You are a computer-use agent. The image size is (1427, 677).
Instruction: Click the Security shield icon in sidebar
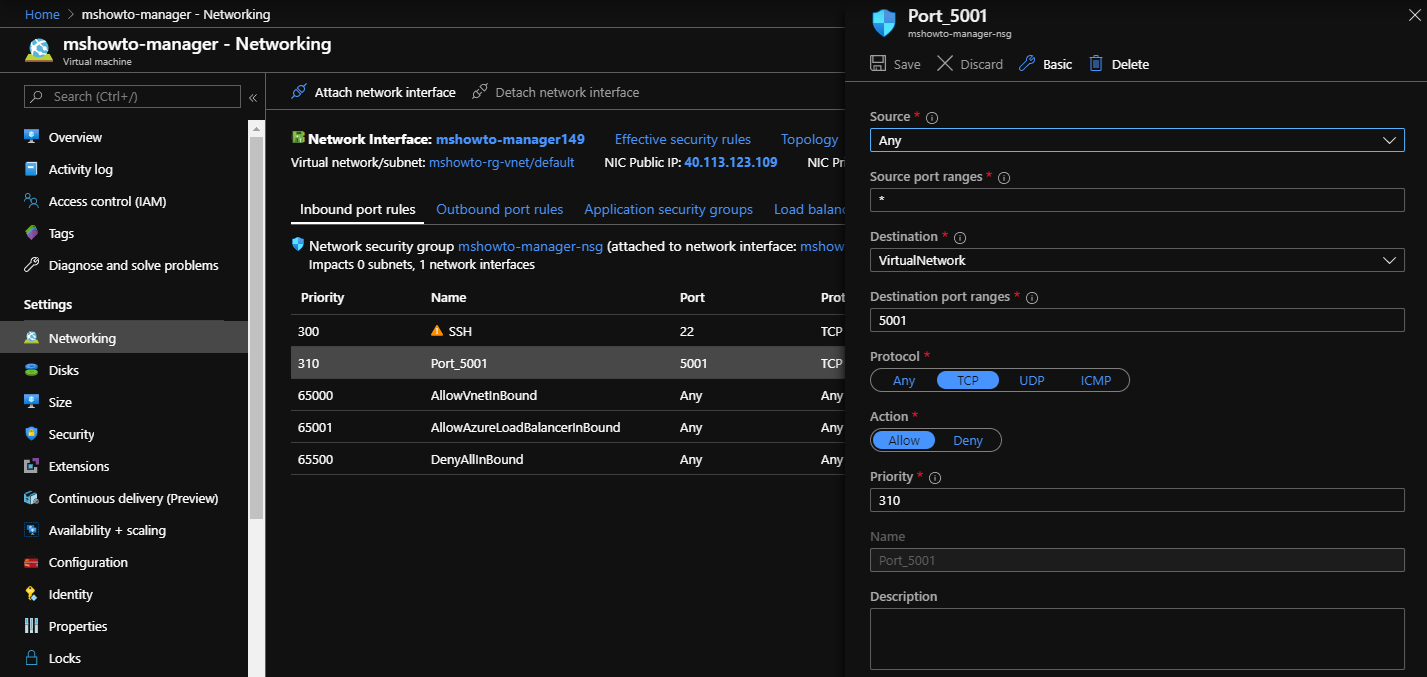click(31, 434)
